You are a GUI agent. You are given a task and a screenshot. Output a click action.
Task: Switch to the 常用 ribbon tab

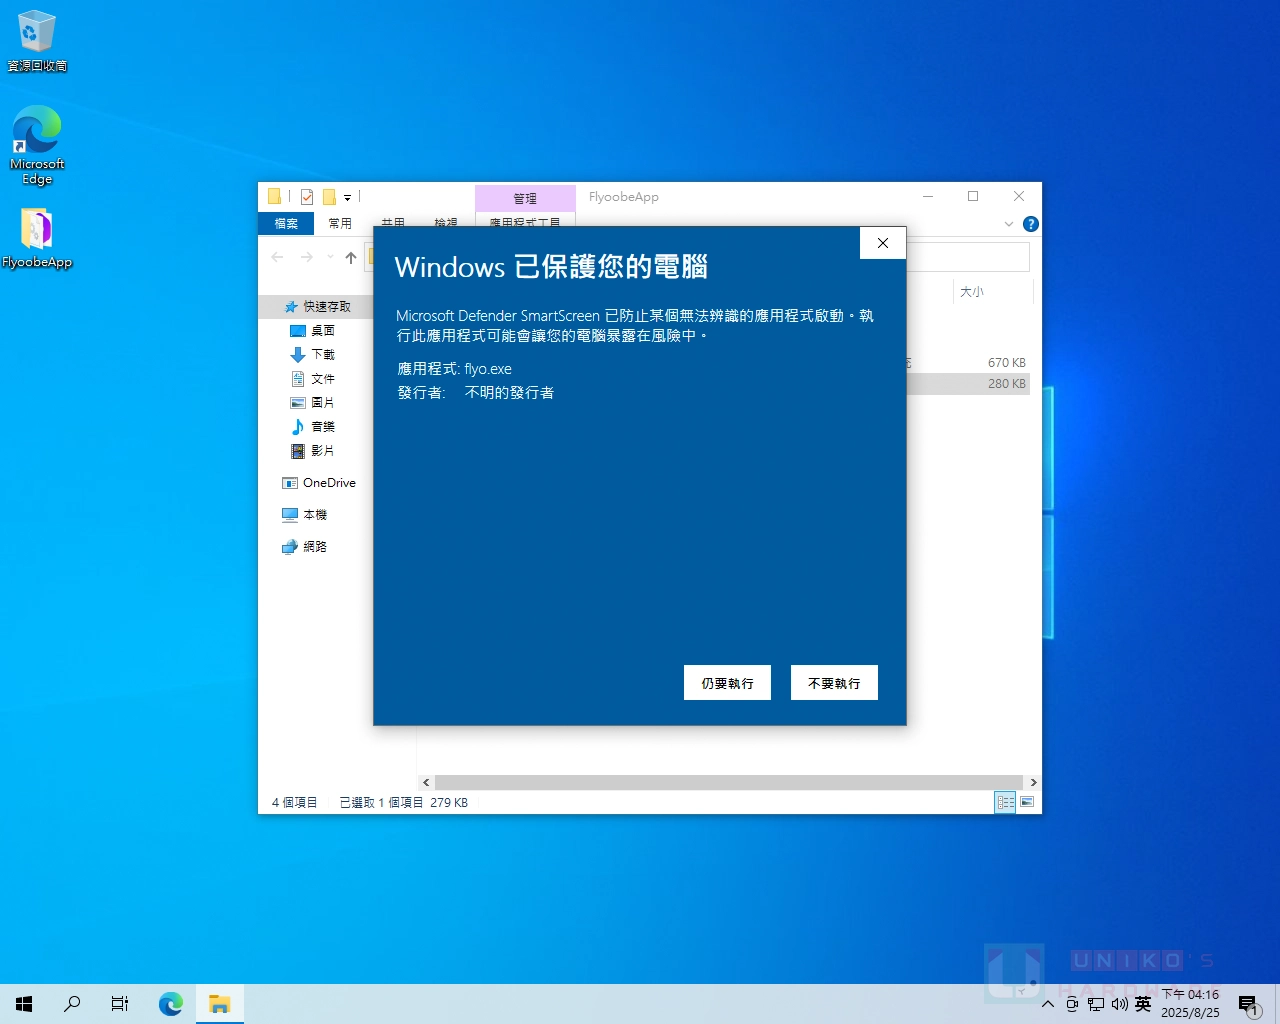click(340, 223)
